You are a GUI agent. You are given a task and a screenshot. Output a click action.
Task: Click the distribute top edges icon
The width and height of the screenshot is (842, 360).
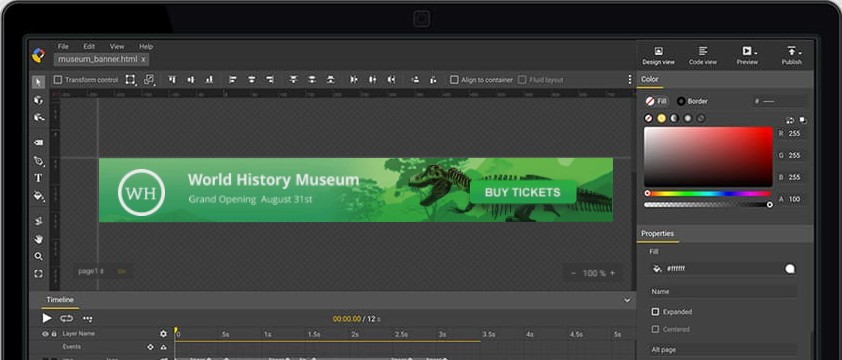pos(293,80)
